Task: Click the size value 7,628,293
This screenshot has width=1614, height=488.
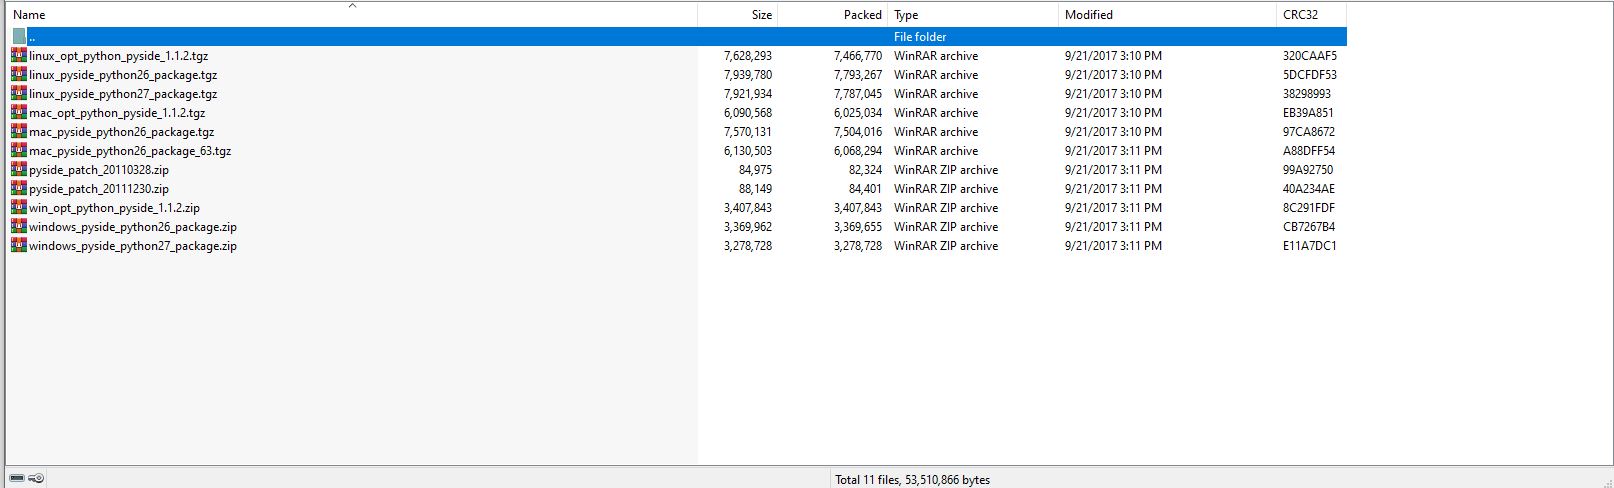Action: point(748,56)
